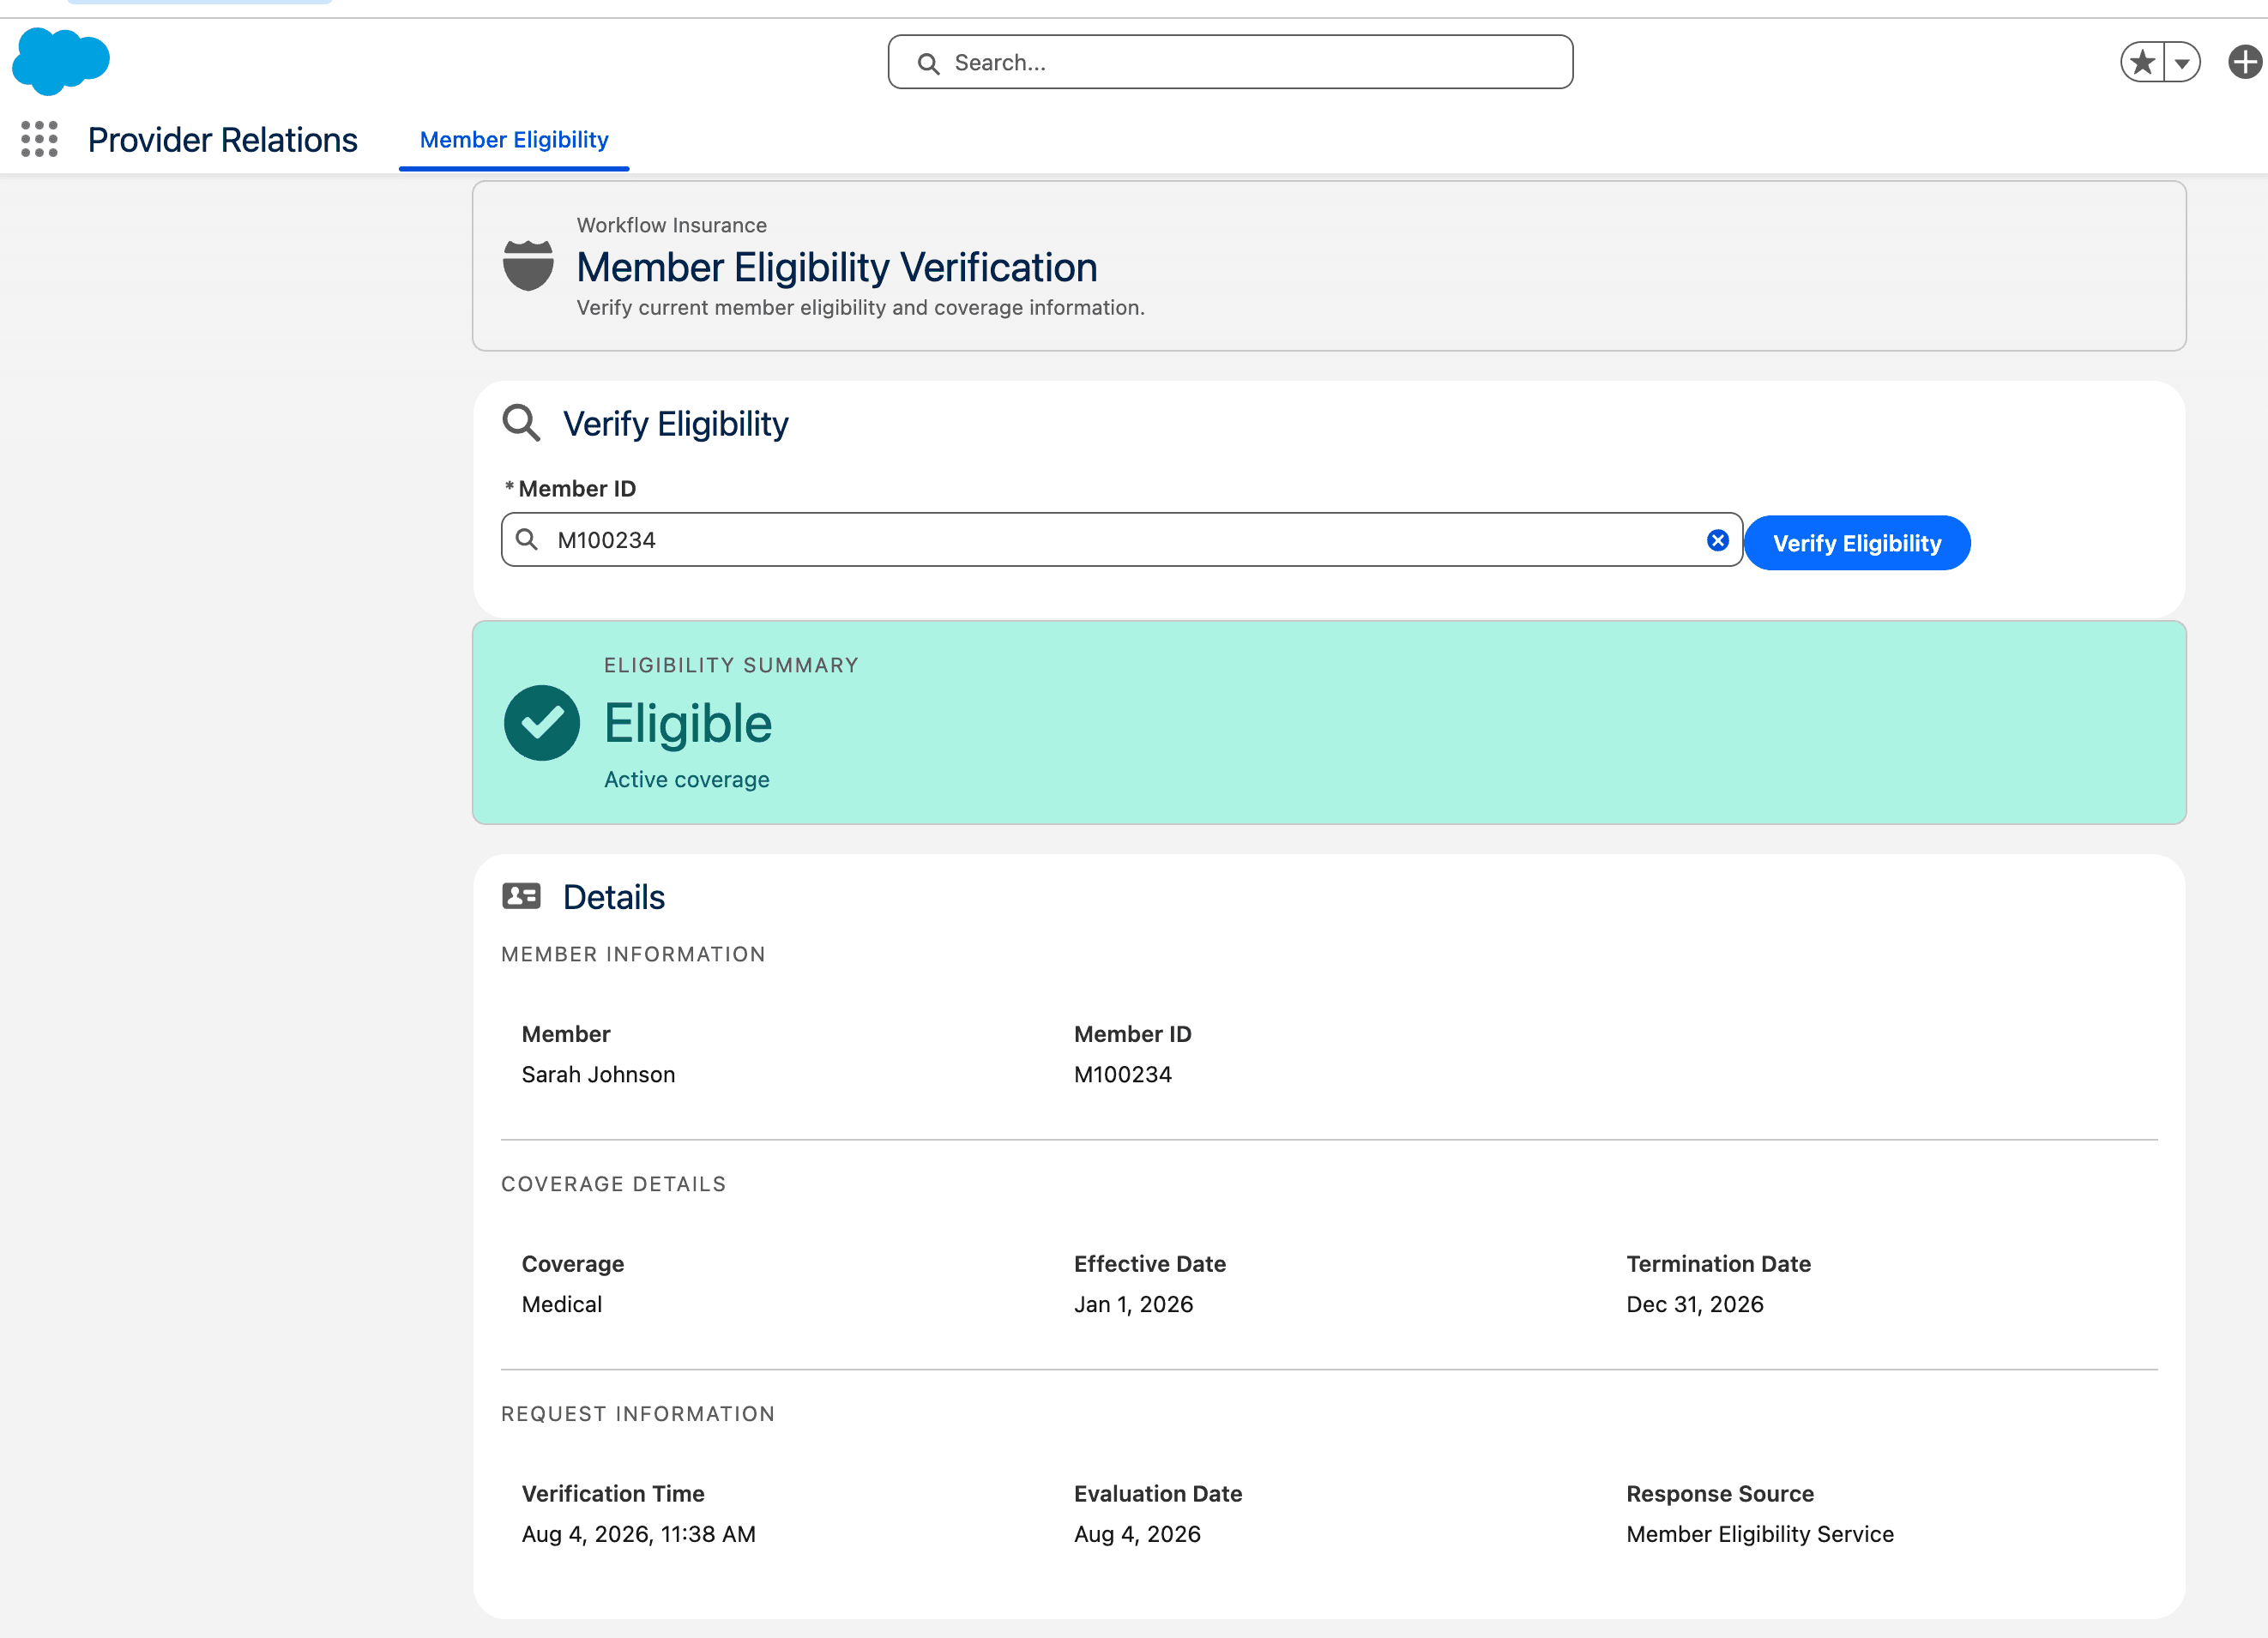This screenshot has width=2268, height=1638.
Task: Switch to the Member Eligibility tab
Action: click(x=514, y=140)
